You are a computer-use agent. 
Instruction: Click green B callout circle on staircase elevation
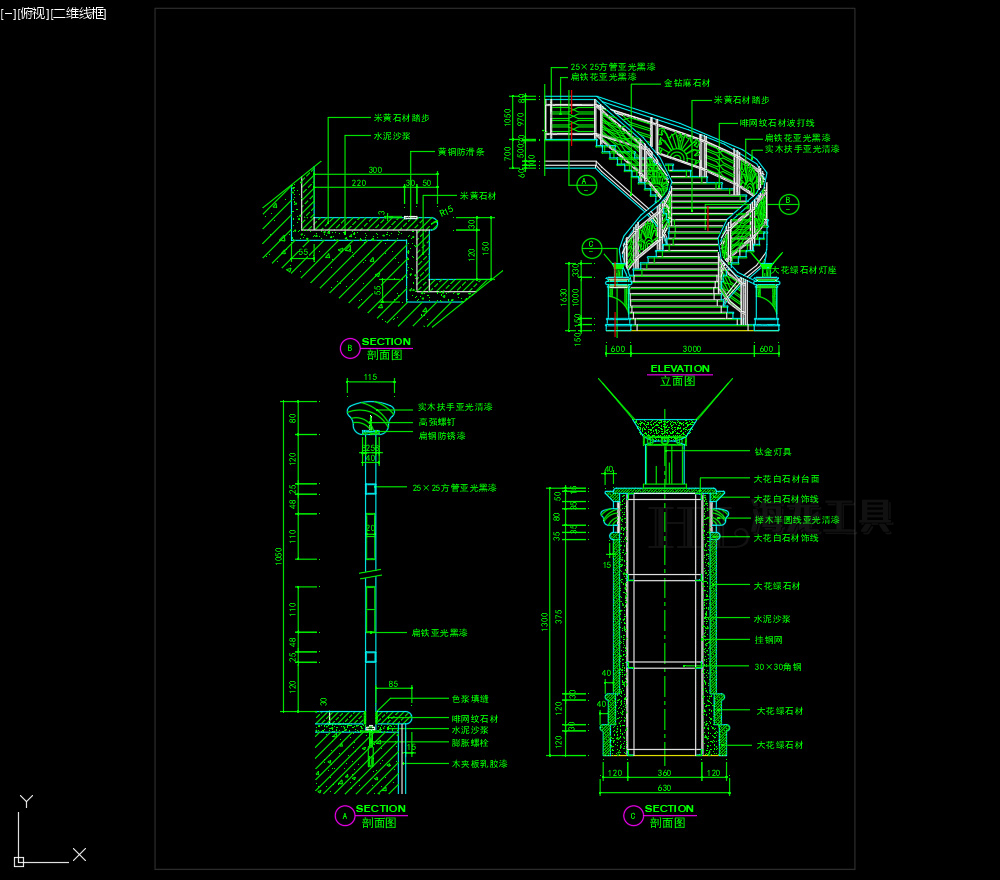[788, 203]
